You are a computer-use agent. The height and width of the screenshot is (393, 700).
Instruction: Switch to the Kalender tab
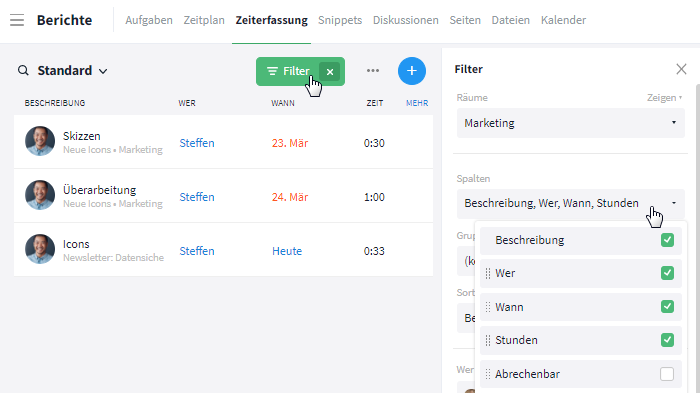tap(563, 20)
